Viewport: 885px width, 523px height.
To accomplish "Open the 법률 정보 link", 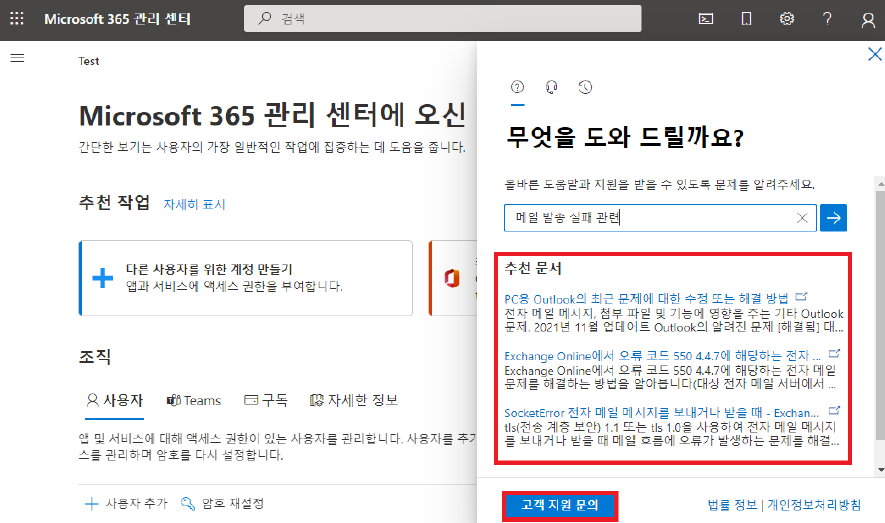I will click(x=732, y=505).
